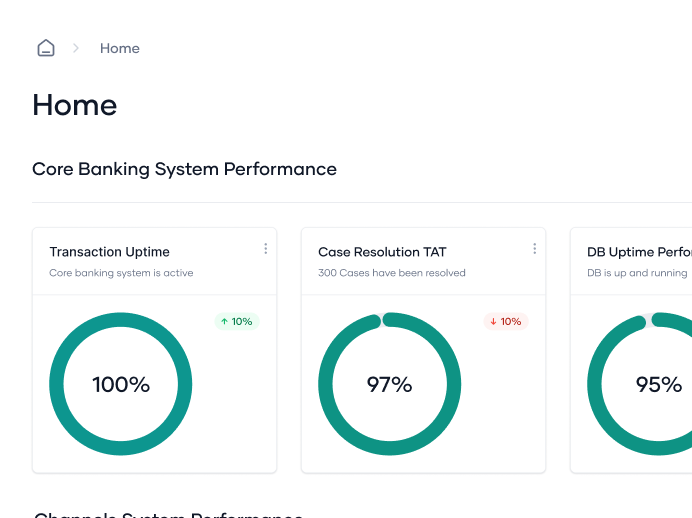Click the Transaction Uptime card title
This screenshot has width=692, height=518.
pos(110,252)
